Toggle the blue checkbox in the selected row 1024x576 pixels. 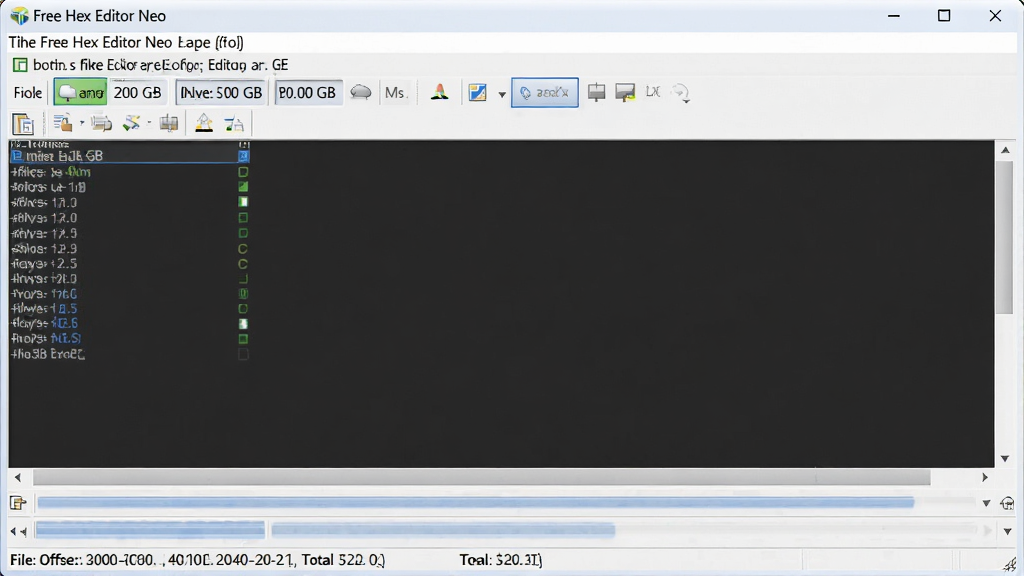(243, 156)
